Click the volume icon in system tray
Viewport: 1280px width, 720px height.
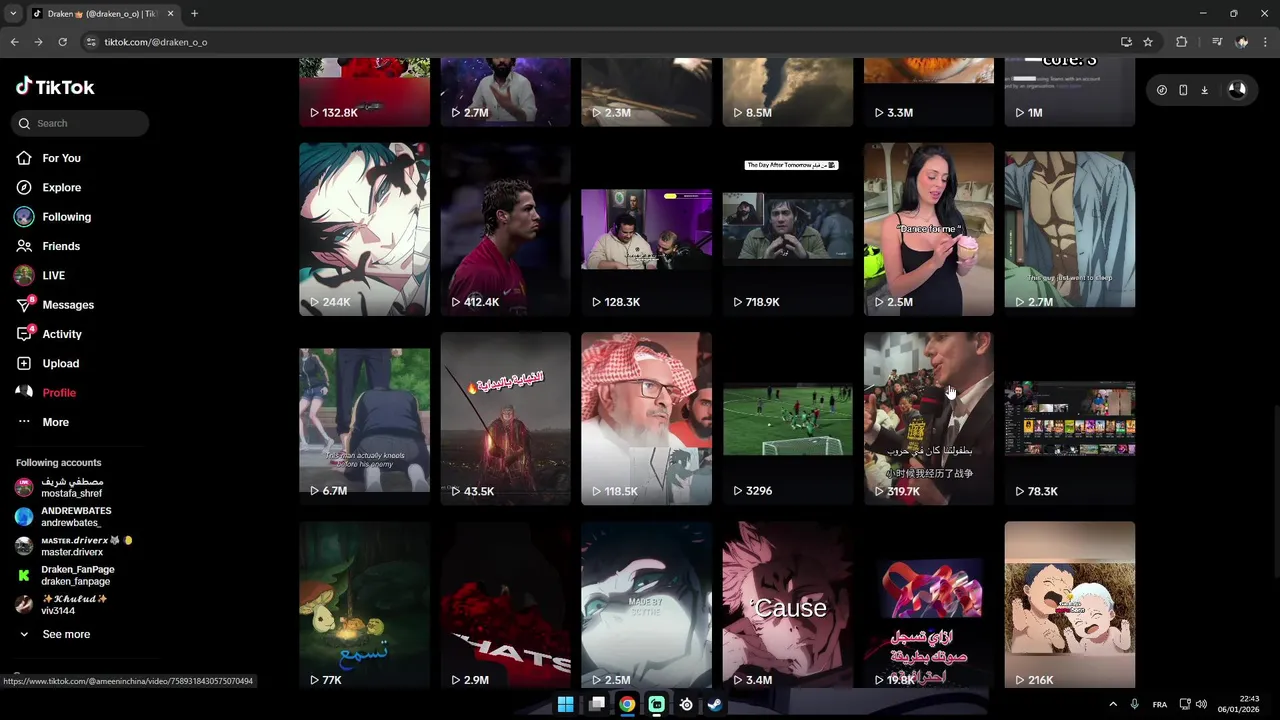[x=1201, y=704]
